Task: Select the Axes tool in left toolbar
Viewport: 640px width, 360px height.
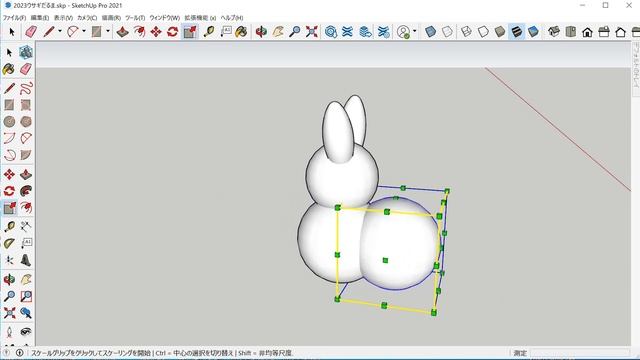Action: point(9,260)
